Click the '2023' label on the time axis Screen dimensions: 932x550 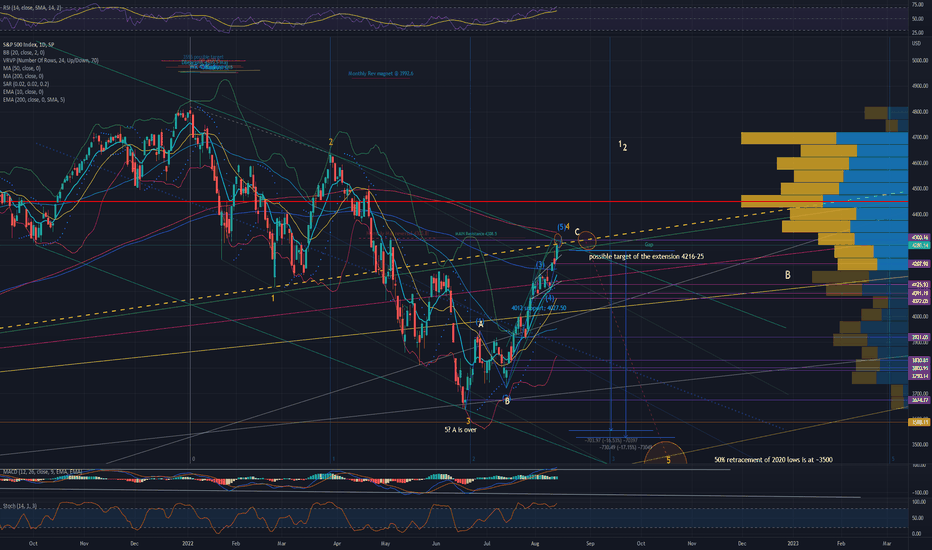(793, 543)
